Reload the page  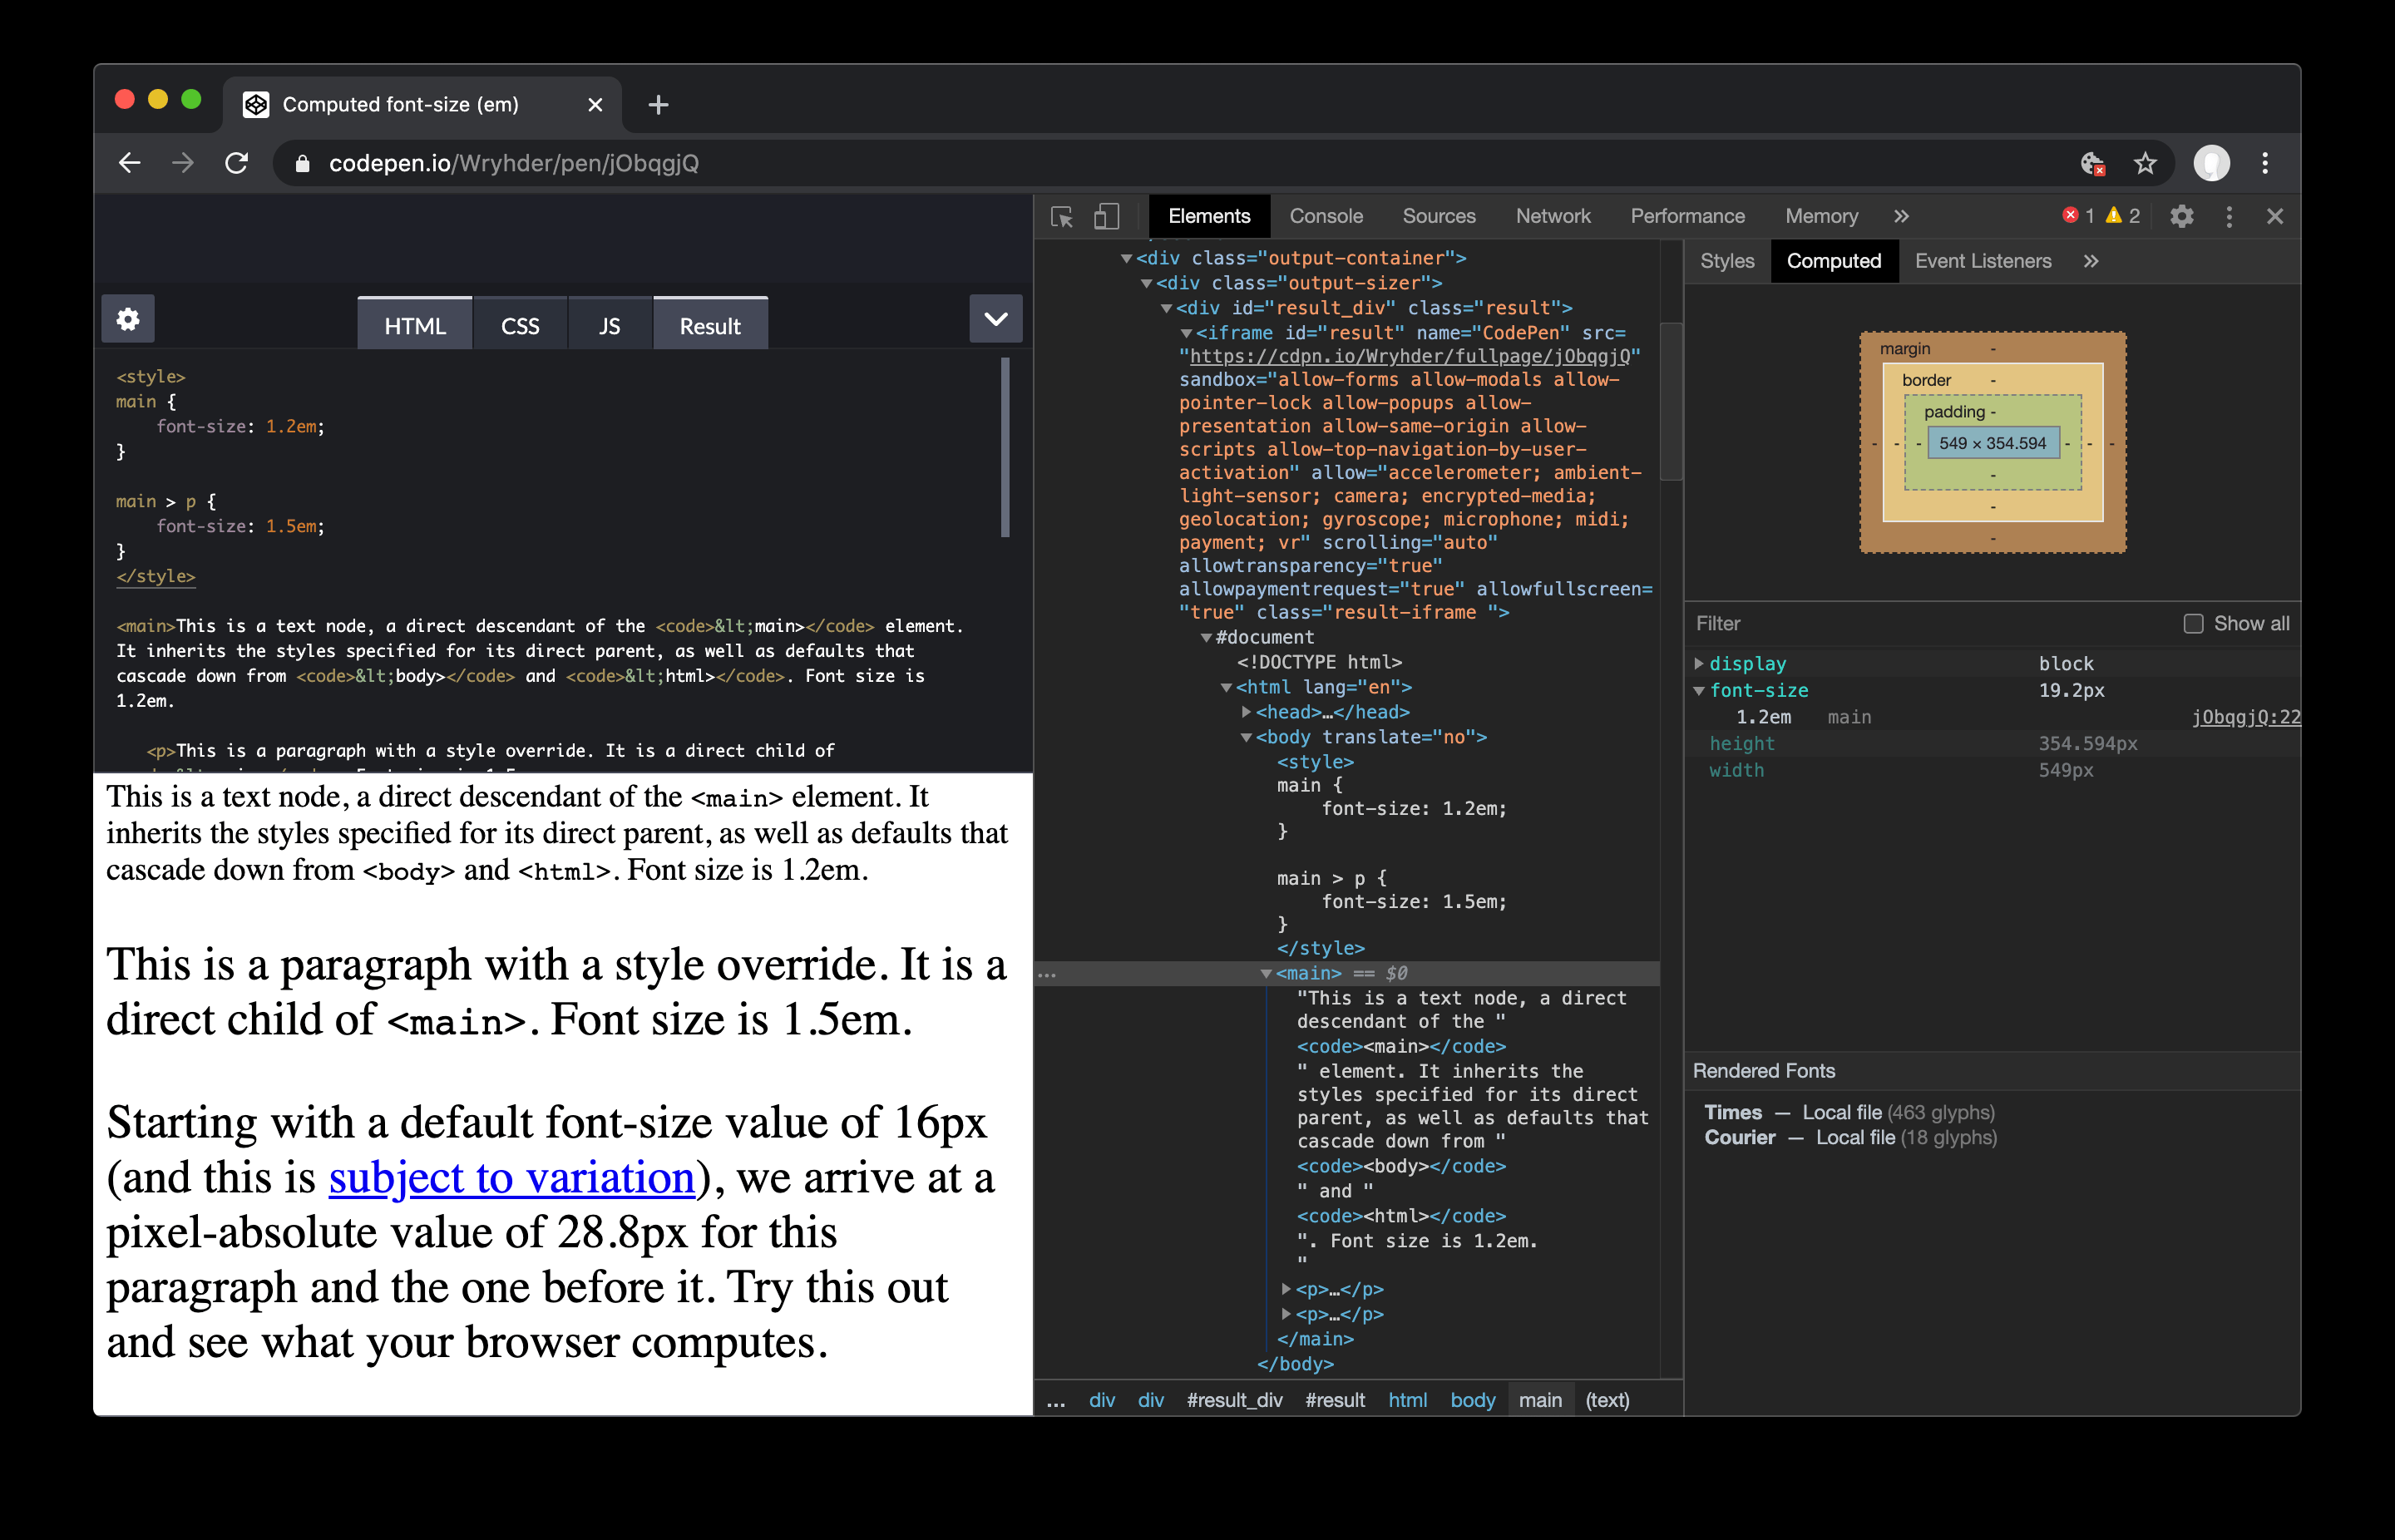tap(237, 164)
